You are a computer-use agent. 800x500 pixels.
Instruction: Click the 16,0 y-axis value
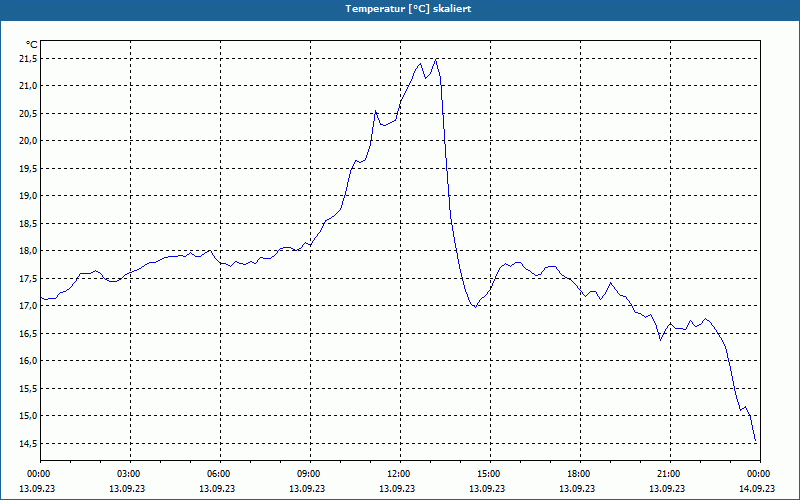pyautogui.click(x=28, y=361)
